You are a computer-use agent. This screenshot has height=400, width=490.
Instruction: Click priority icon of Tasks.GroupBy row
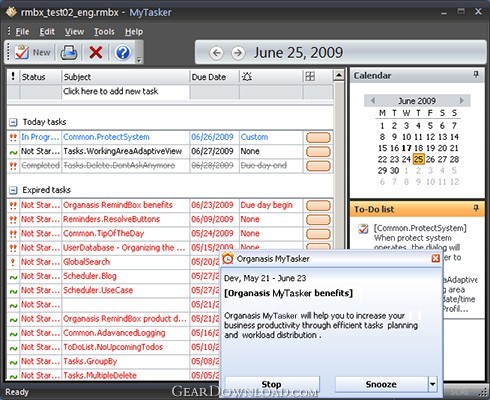(x=13, y=362)
